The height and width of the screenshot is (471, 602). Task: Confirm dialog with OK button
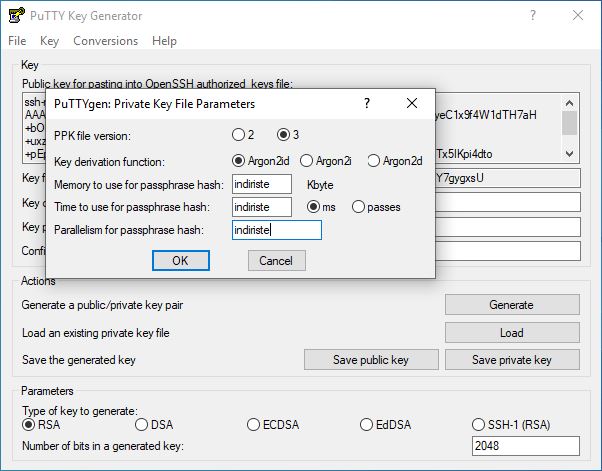coord(181,261)
